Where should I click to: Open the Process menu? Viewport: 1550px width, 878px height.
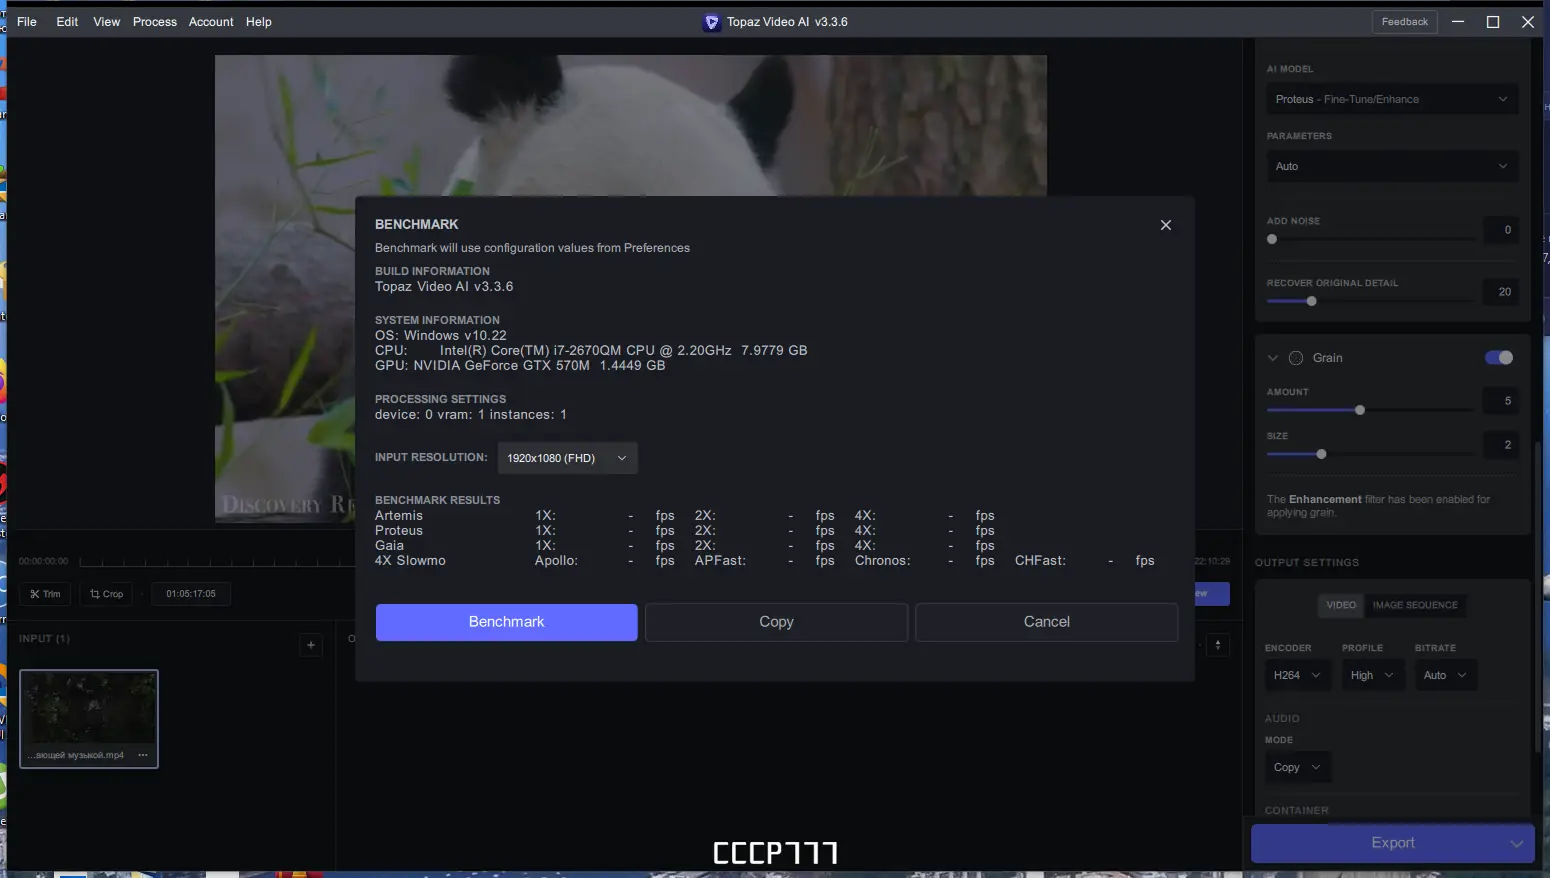[155, 22]
